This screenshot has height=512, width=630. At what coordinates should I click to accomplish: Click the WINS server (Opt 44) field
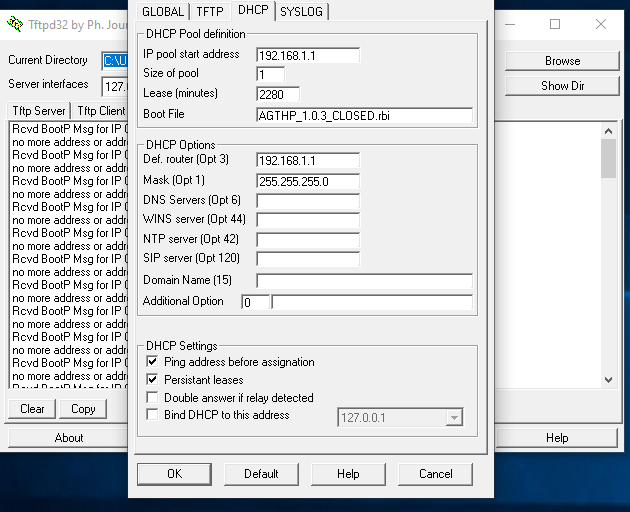tap(308, 220)
